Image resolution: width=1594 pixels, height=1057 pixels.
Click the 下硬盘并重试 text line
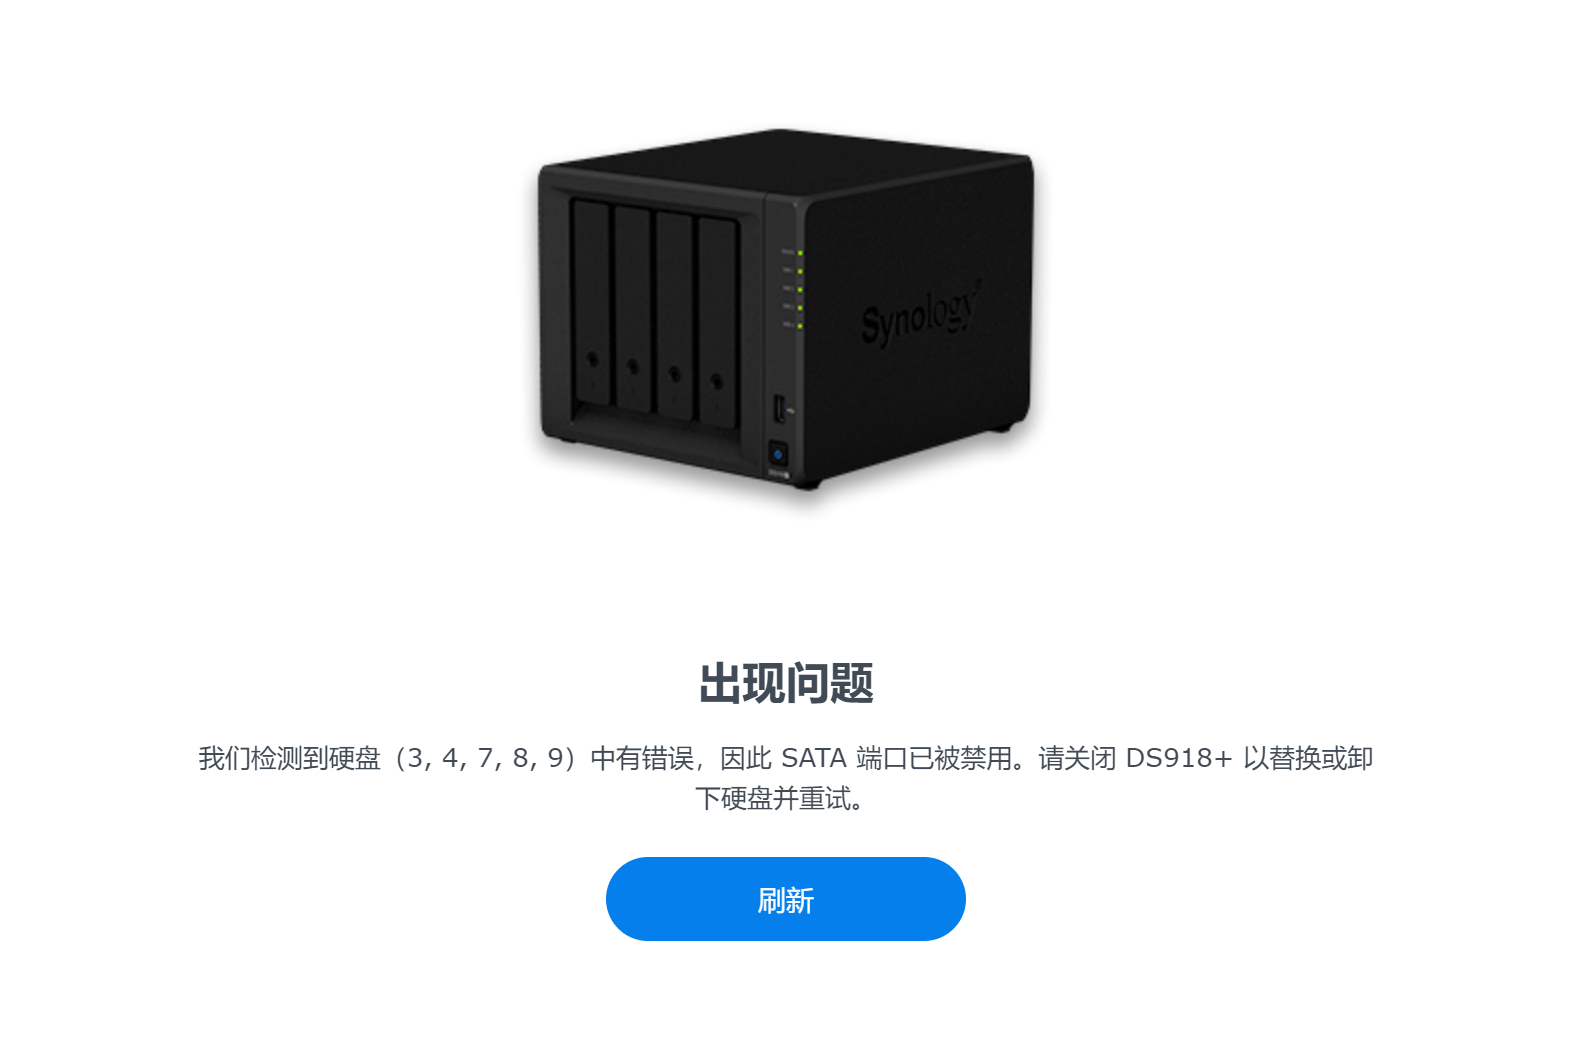[x=781, y=798]
